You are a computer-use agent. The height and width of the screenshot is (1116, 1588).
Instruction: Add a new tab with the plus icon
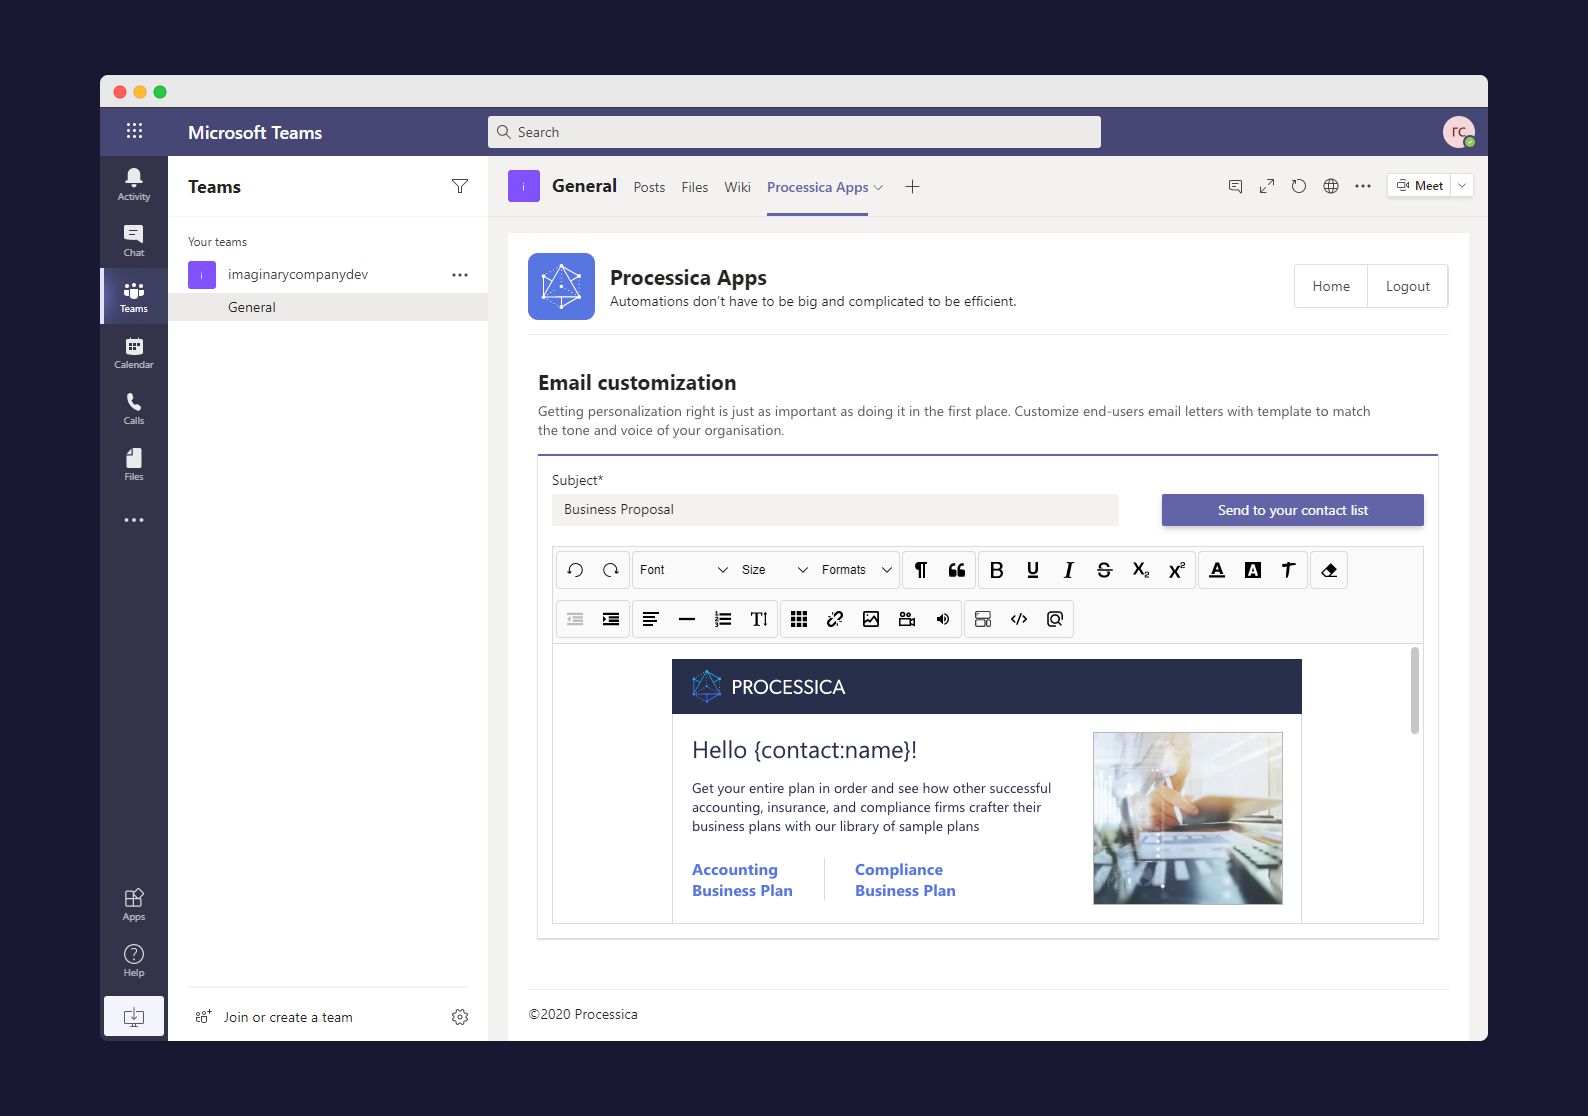pyautogui.click(x=912, y=187)
